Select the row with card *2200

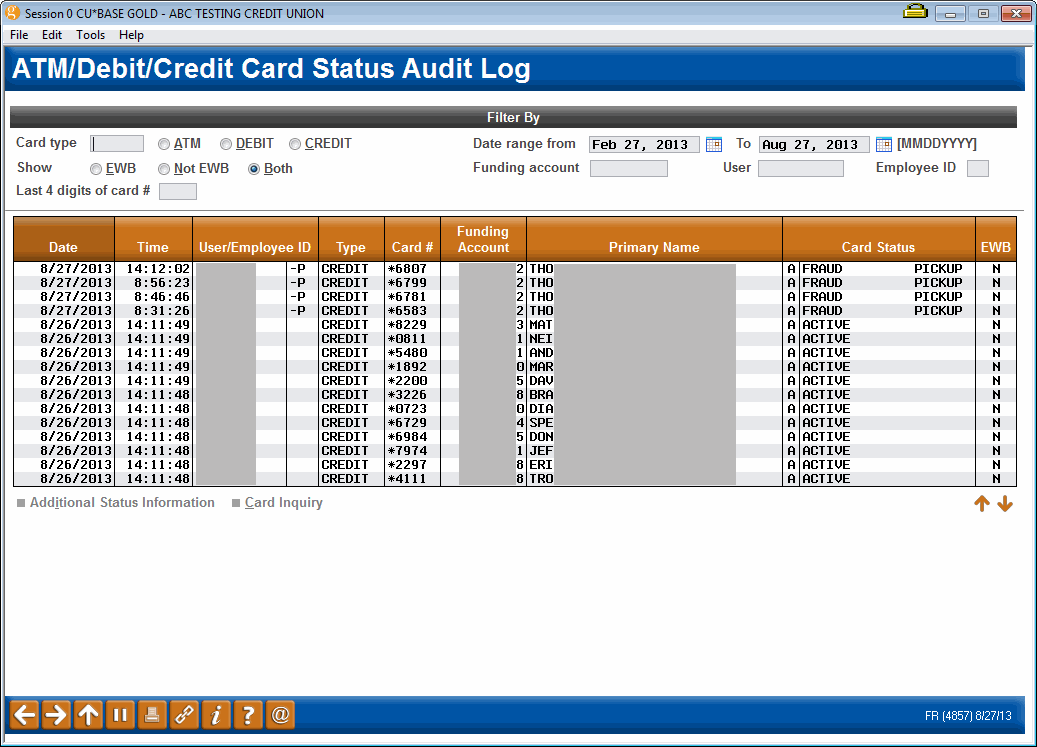pyautogui.click(x=515, y=381)
